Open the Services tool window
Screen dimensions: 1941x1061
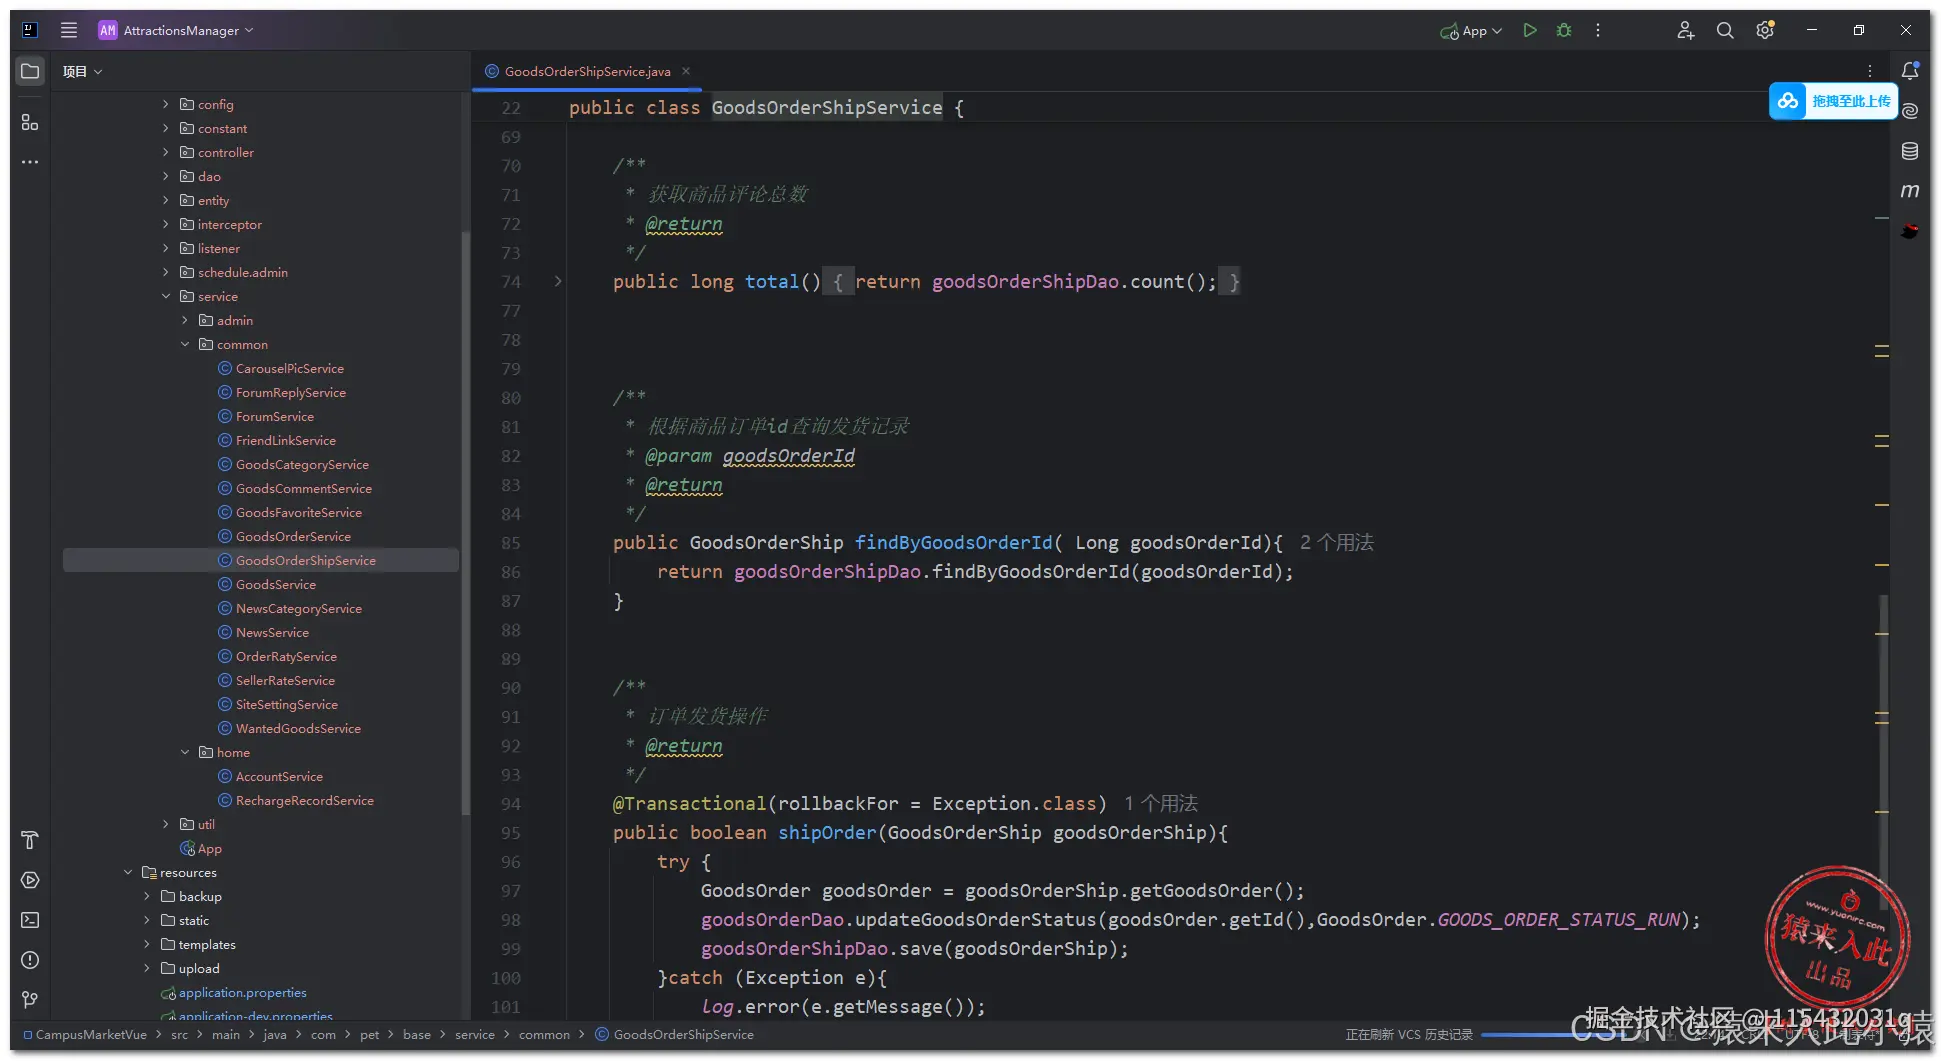(30, 880)
